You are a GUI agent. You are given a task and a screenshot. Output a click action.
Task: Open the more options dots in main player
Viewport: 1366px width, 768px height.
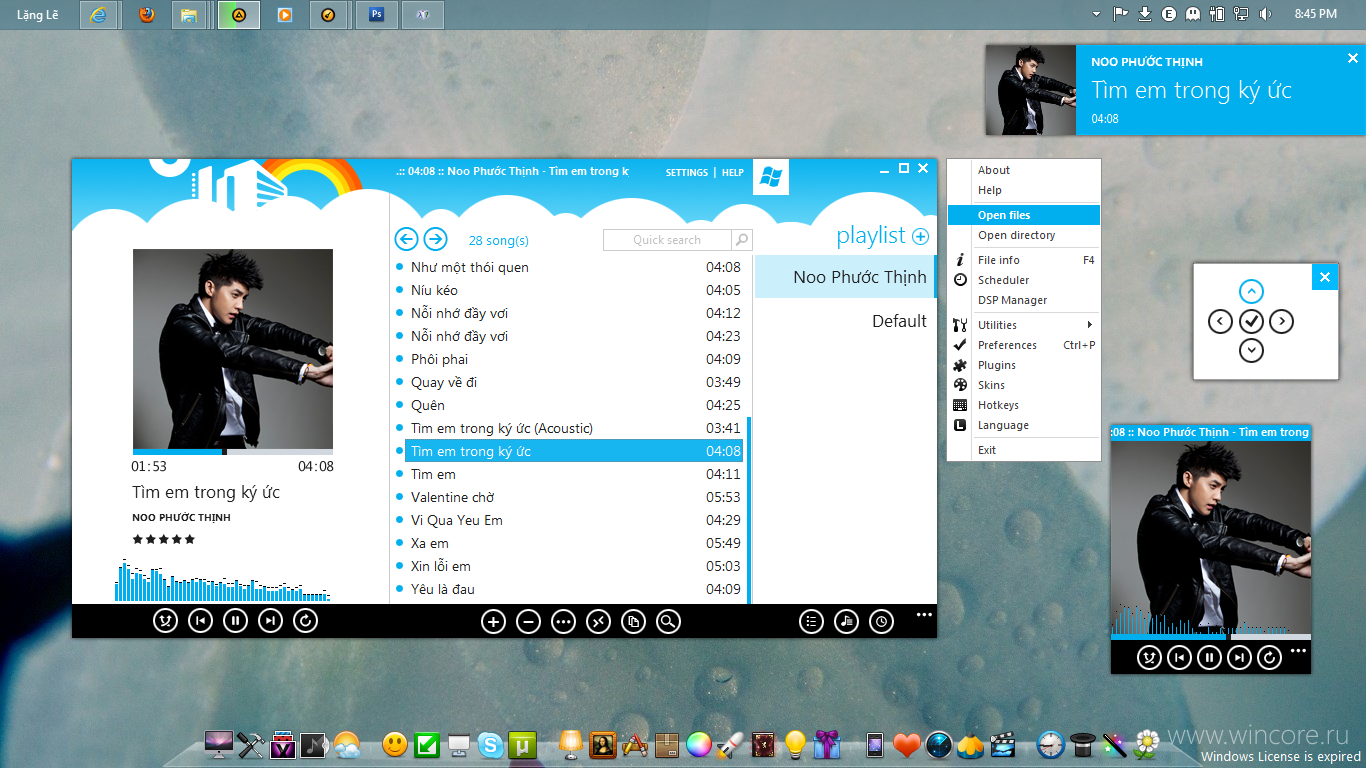pyautogui.click(x=924, y=615)
